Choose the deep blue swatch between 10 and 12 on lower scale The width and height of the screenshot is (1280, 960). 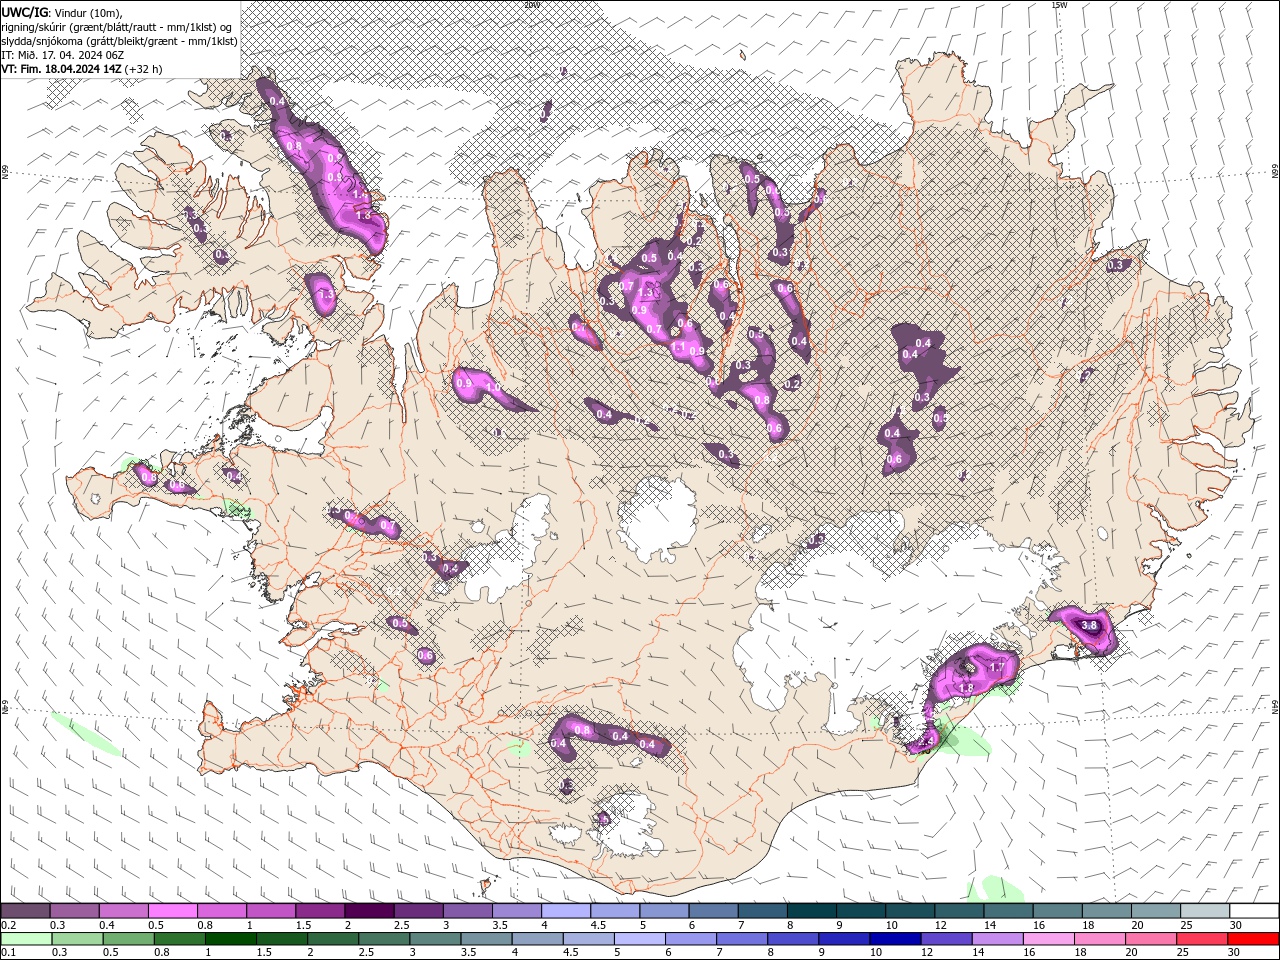pyautogui.click(x=896, y=939)
